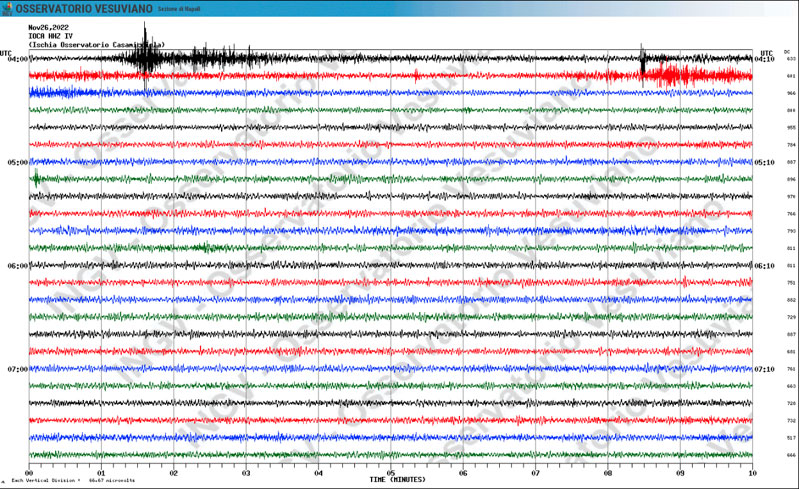Click the DC column header at right
This screenshot has width=800, height=490.
[787, 52]
